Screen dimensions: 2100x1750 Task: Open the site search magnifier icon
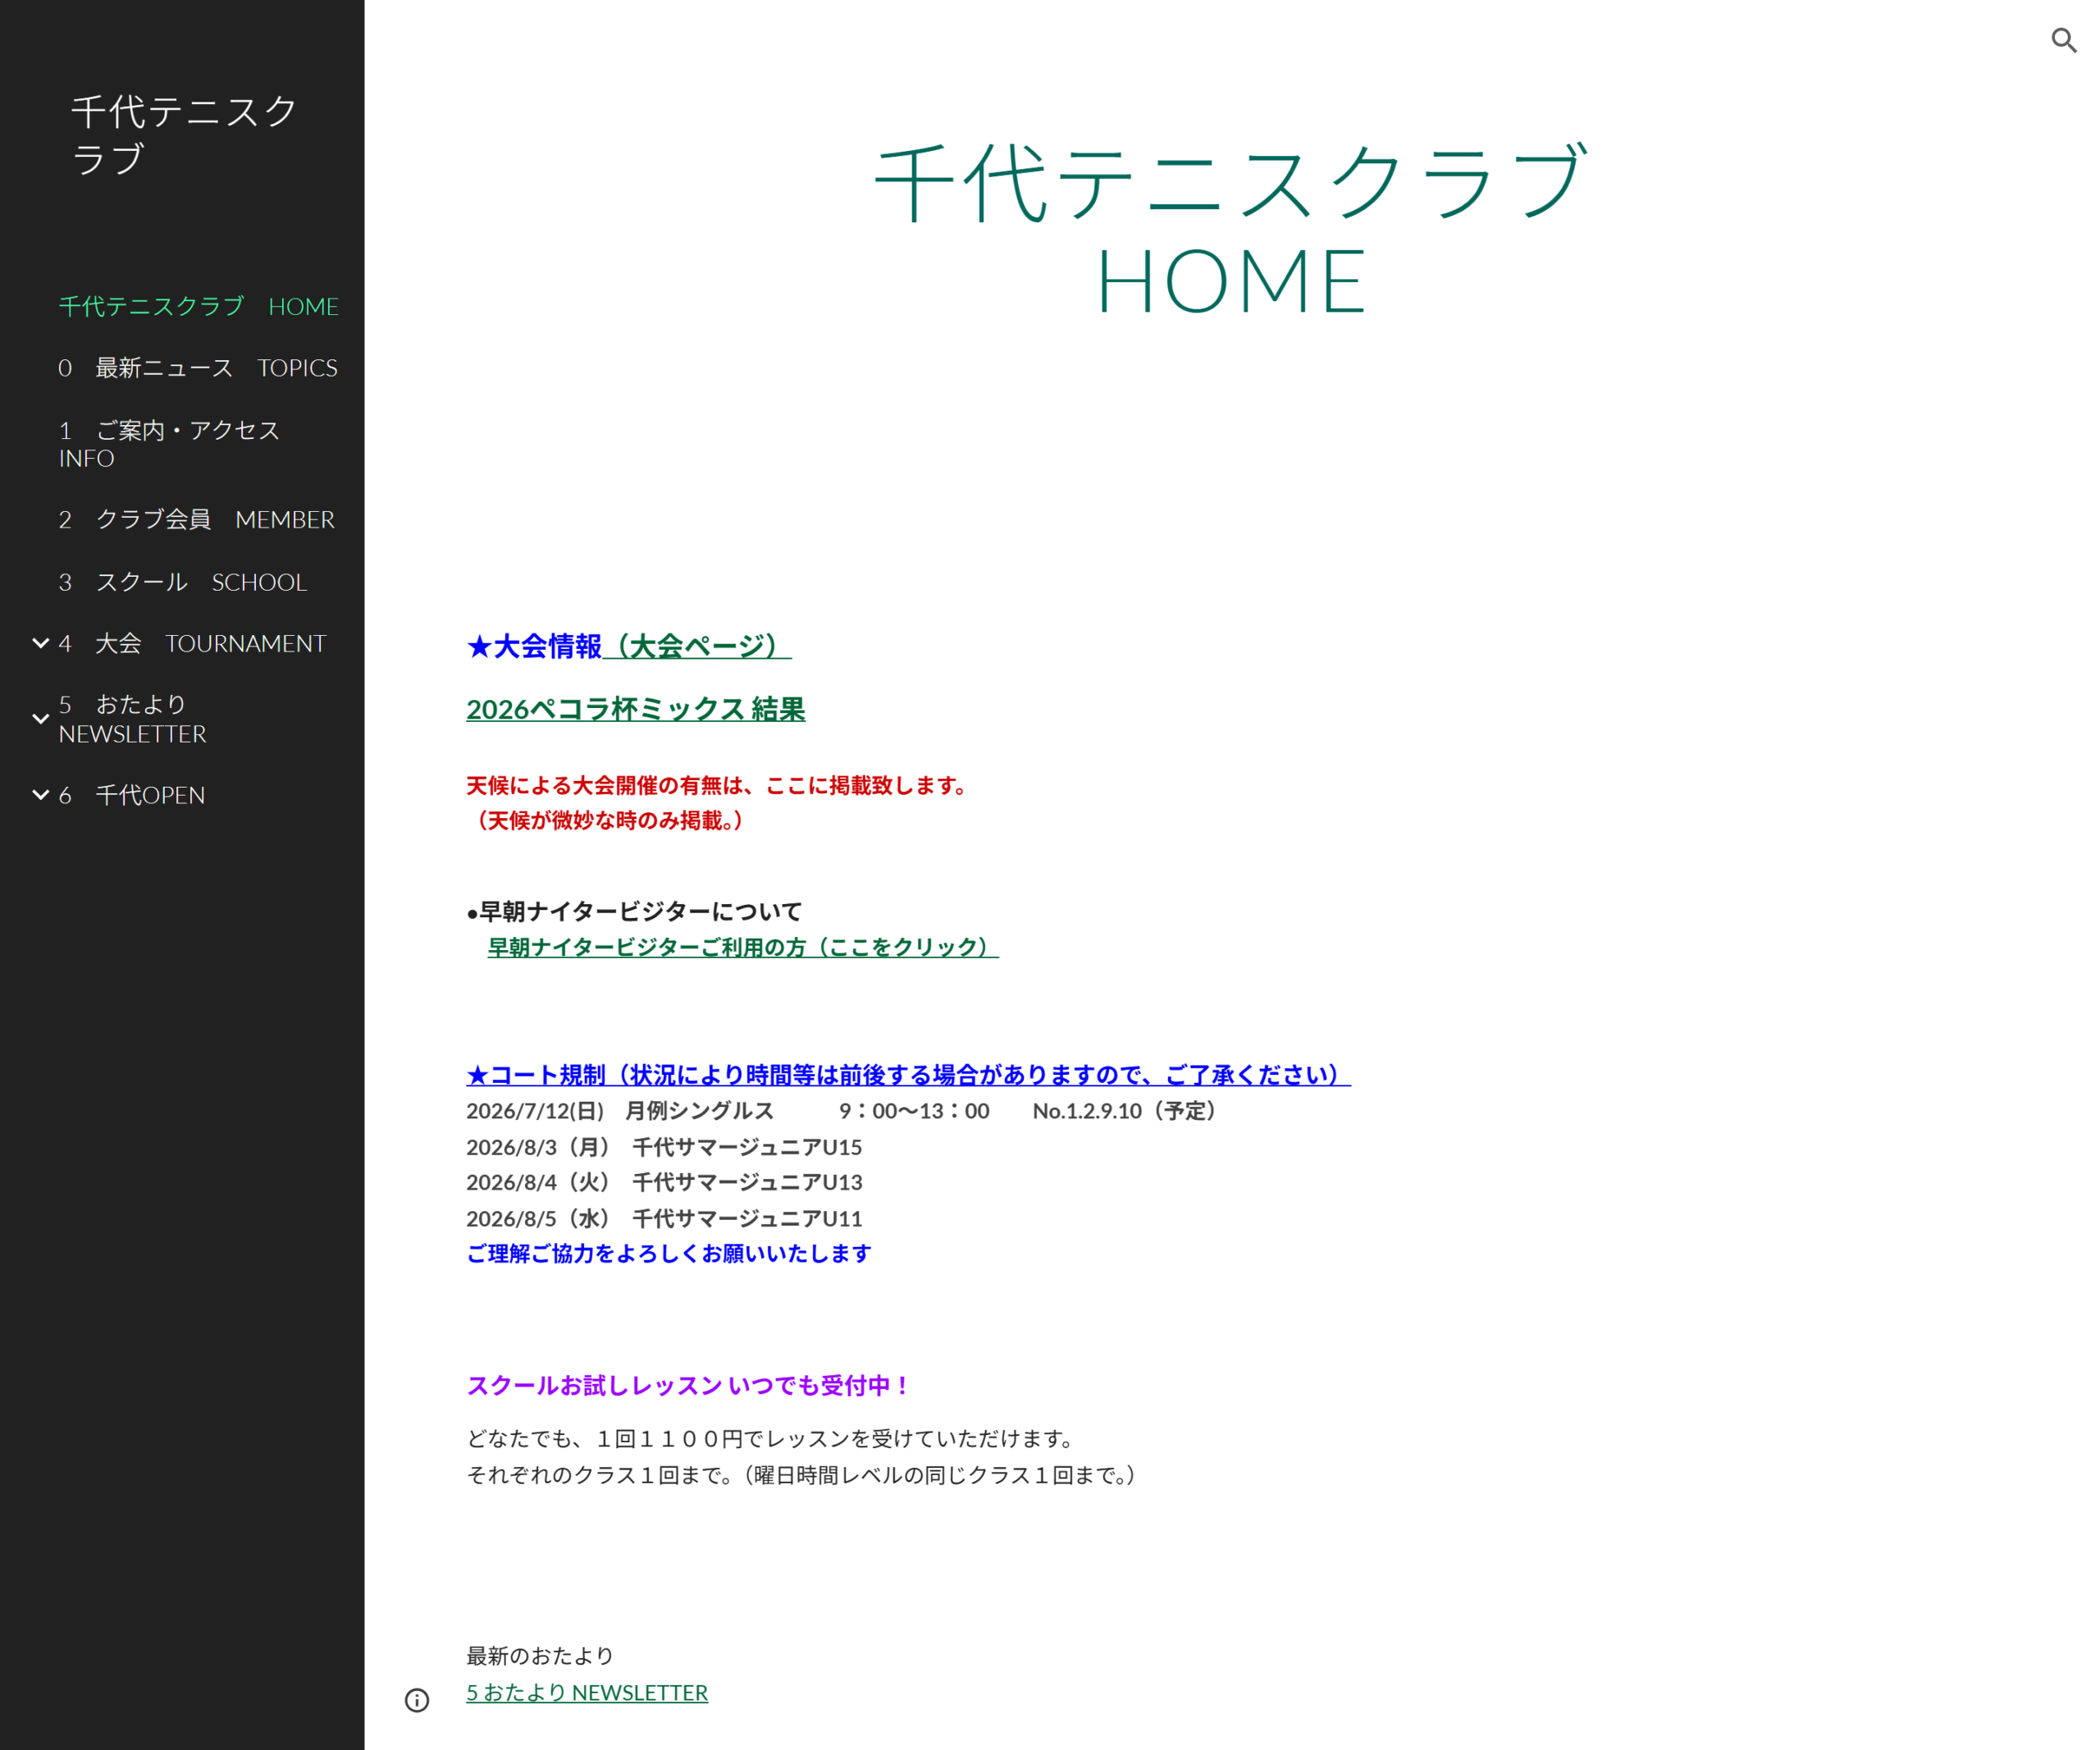coord(2063,40)
